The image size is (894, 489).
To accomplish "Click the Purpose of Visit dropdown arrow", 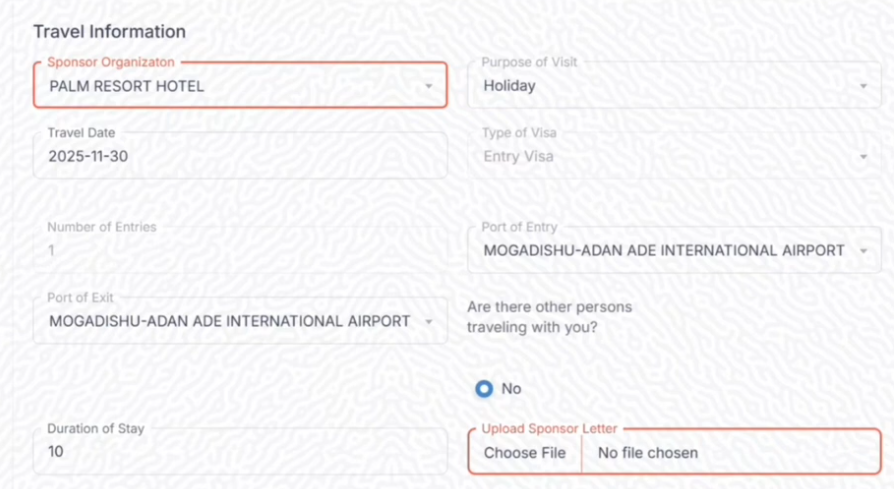I will click(x=863, y=86).
